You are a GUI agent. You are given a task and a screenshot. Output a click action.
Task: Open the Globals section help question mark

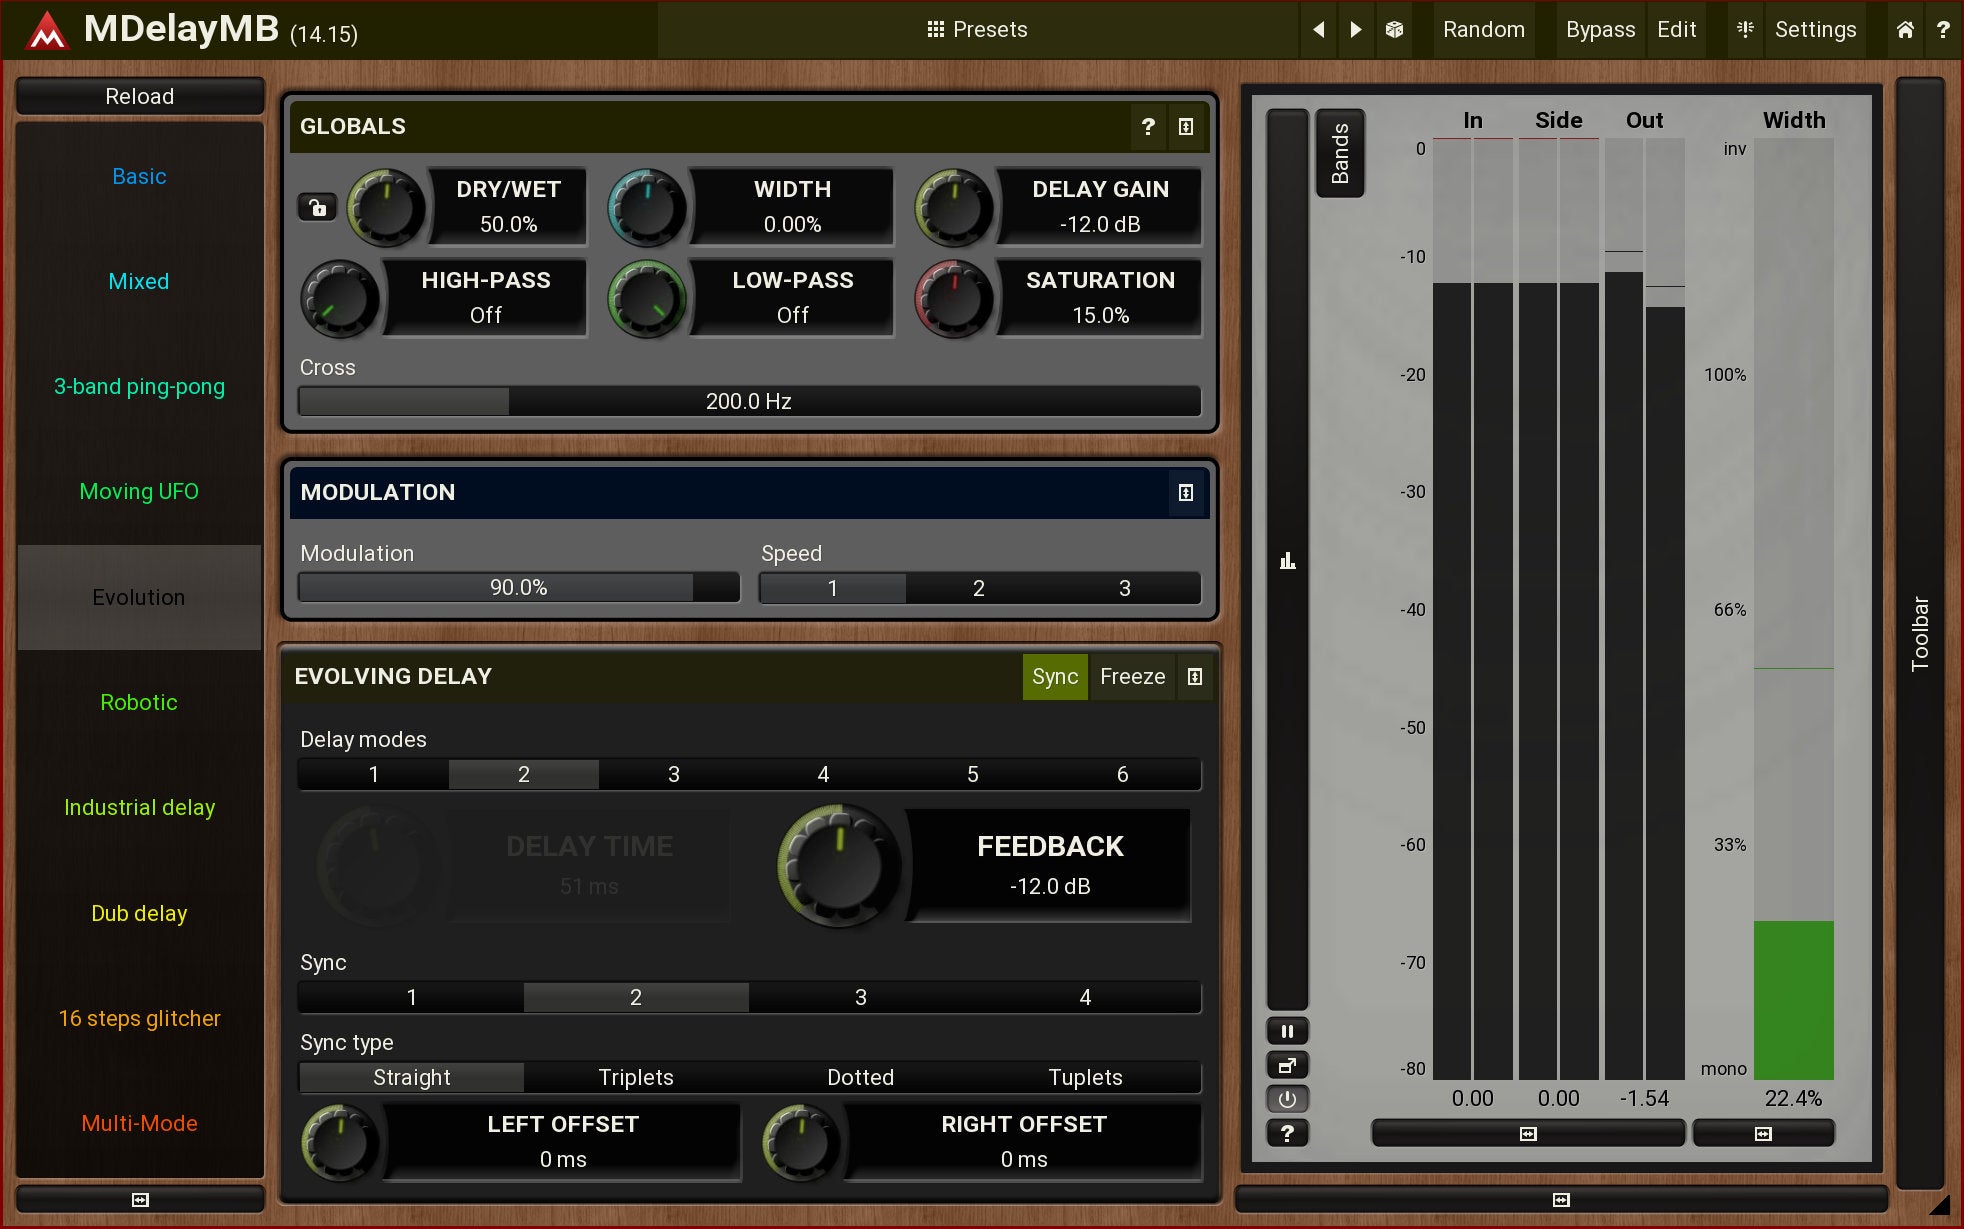1148,127
